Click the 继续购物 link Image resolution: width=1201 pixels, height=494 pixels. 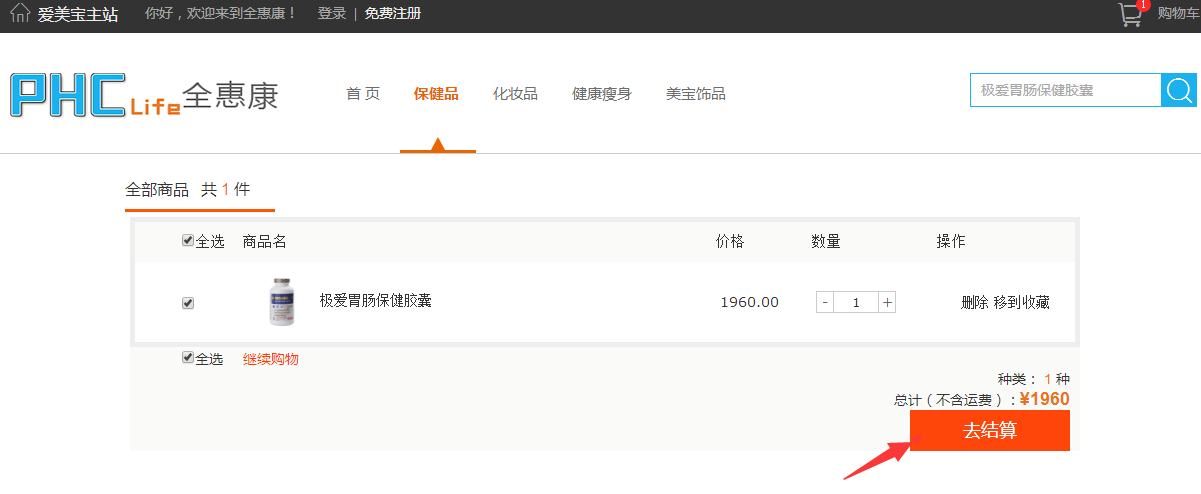[x=271, y=360]
